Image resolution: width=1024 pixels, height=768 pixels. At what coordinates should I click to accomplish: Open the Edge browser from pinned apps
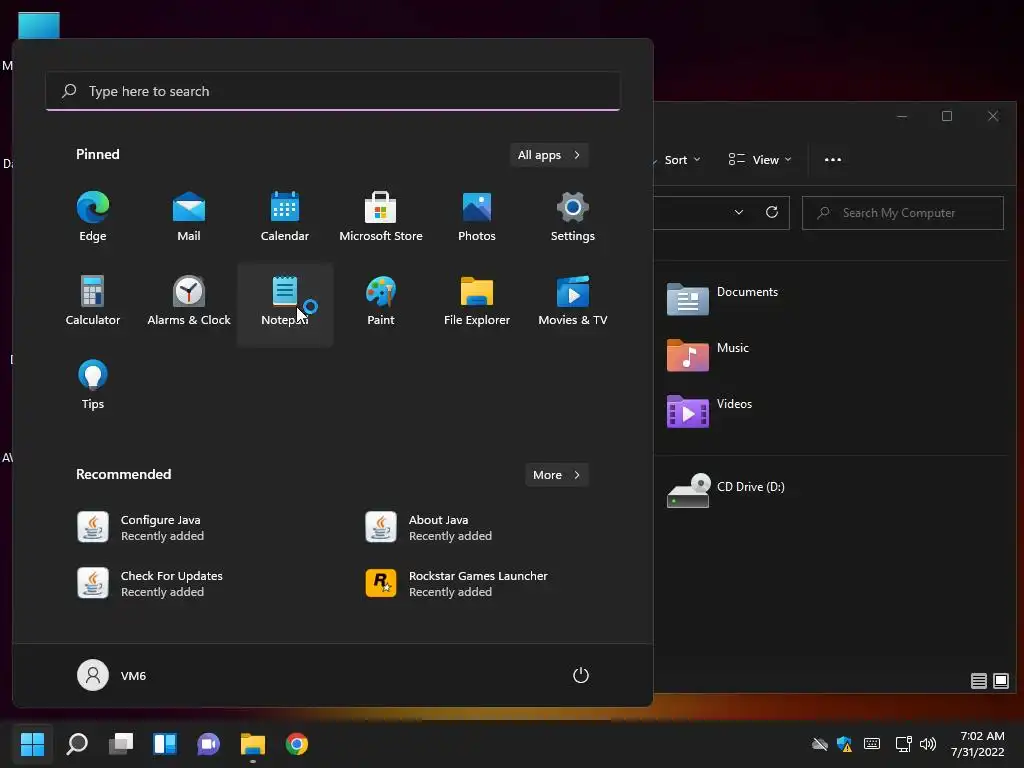point(93,217)
